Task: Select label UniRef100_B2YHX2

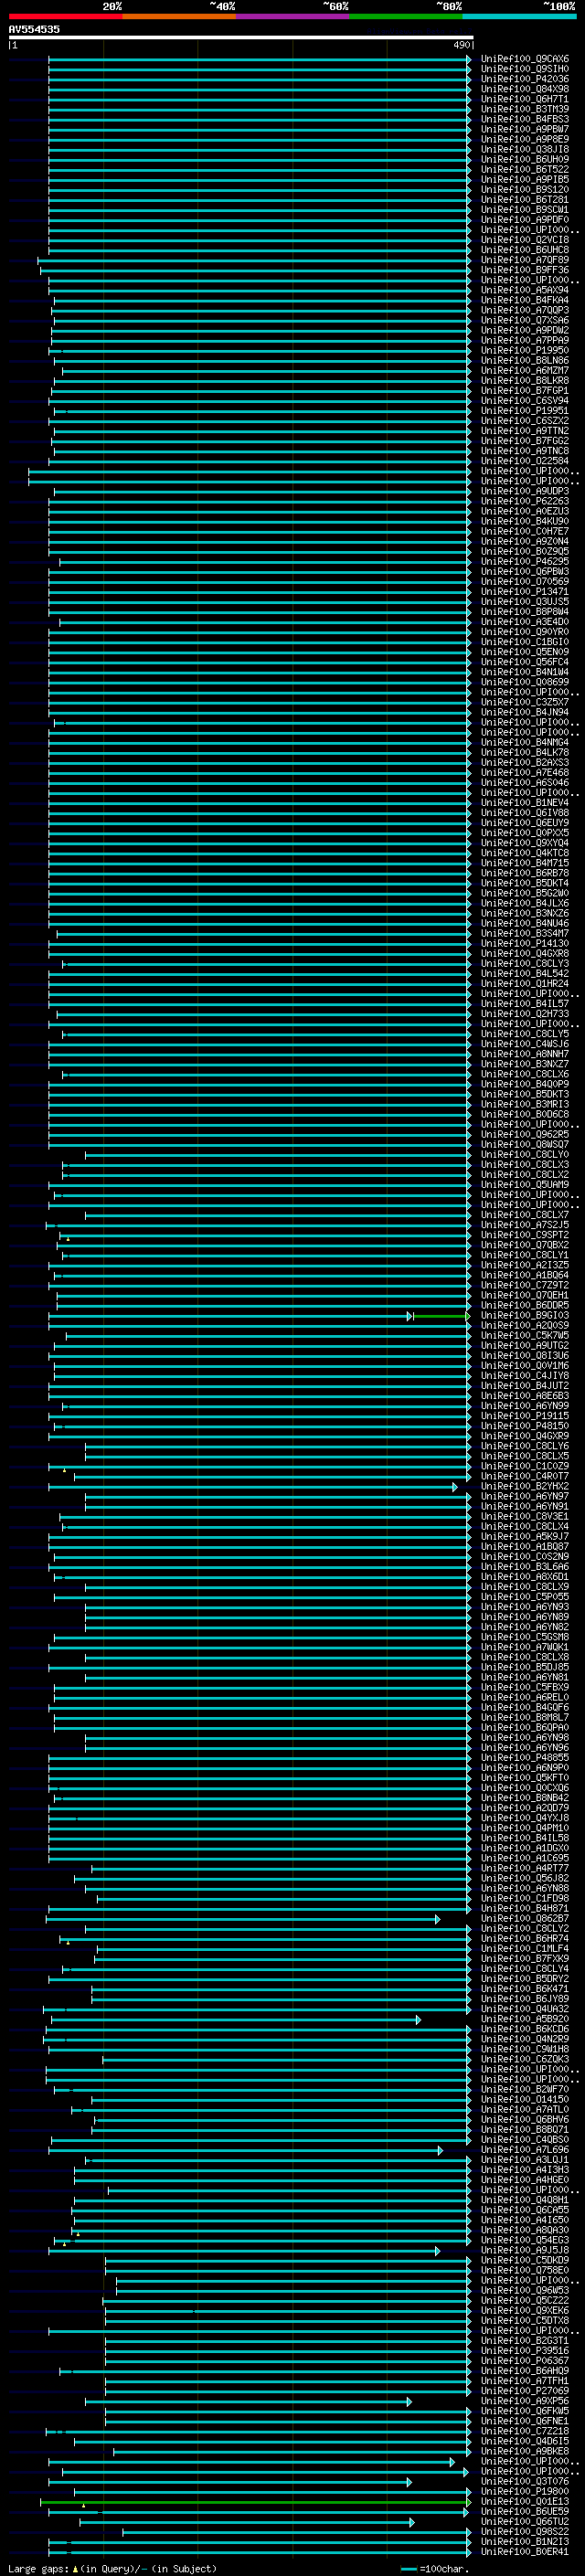Action: [x=525, y=1486]
